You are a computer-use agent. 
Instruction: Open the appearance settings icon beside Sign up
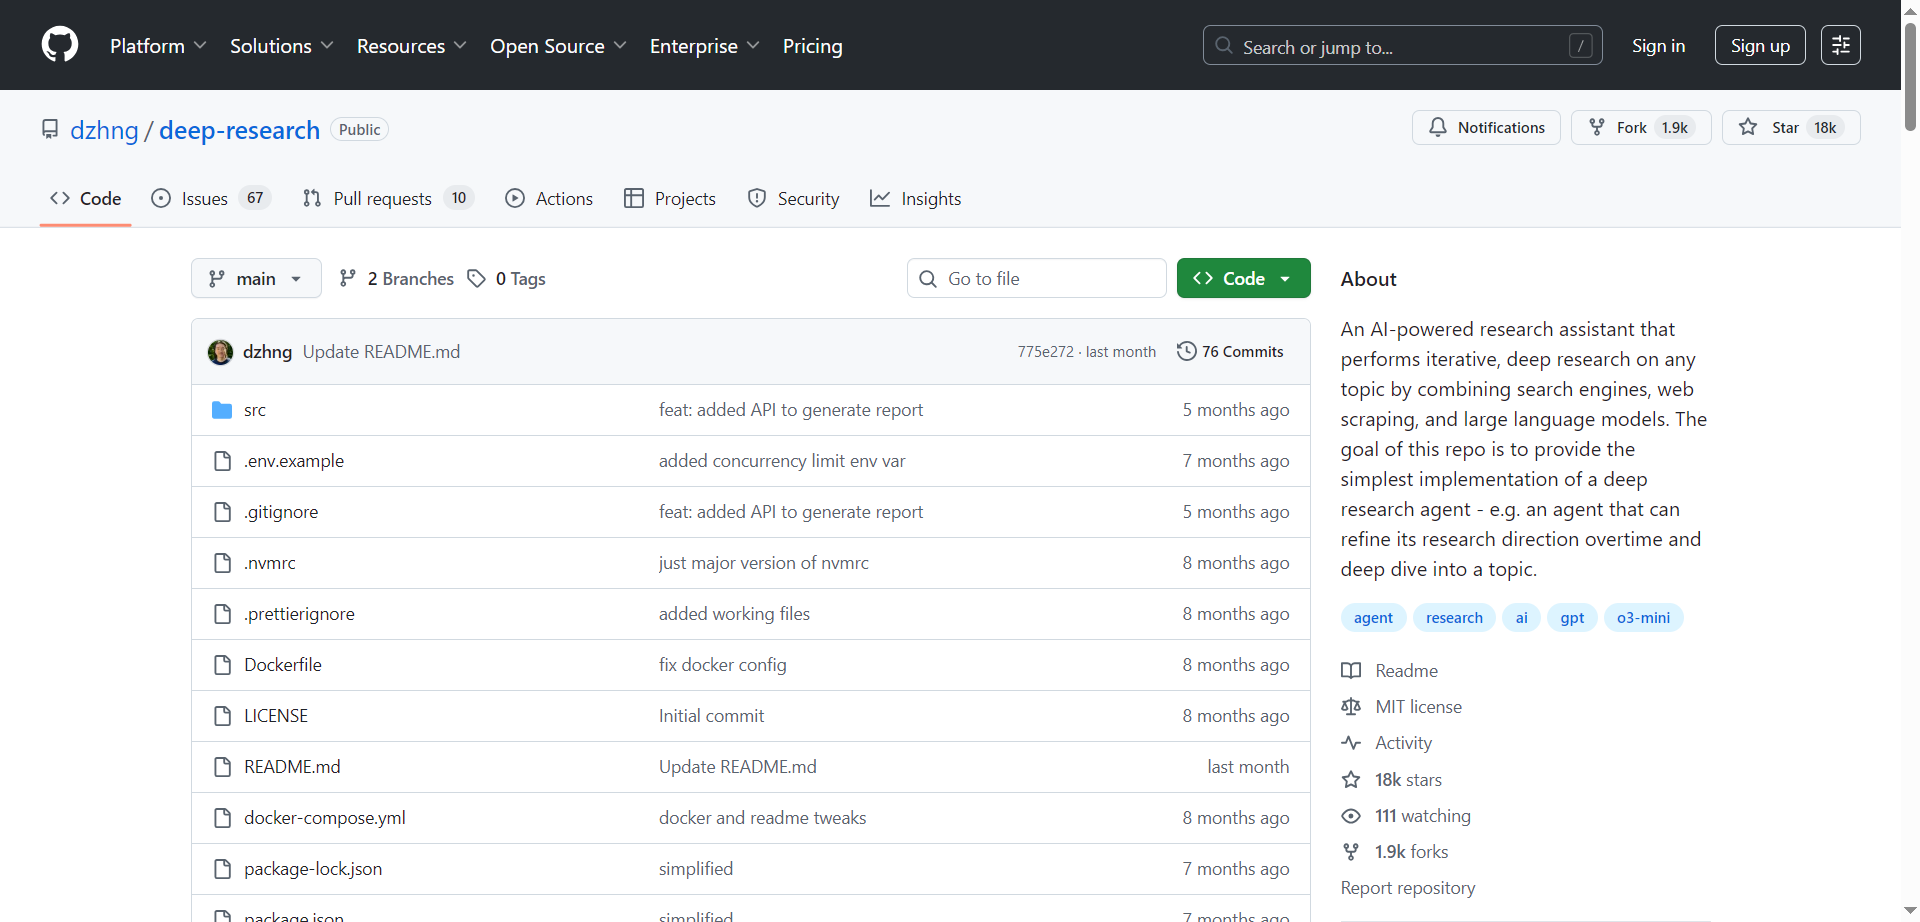point(1840,45)
